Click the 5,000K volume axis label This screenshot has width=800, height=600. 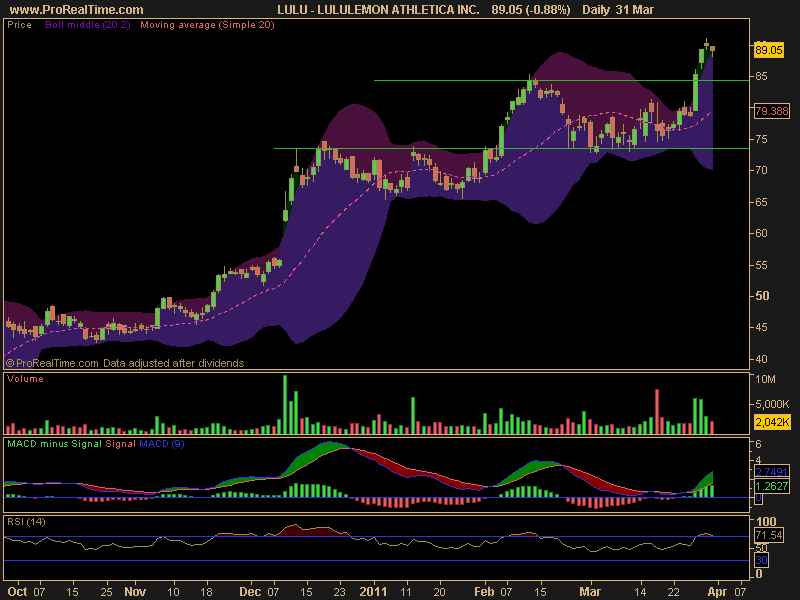click(771, 404)
